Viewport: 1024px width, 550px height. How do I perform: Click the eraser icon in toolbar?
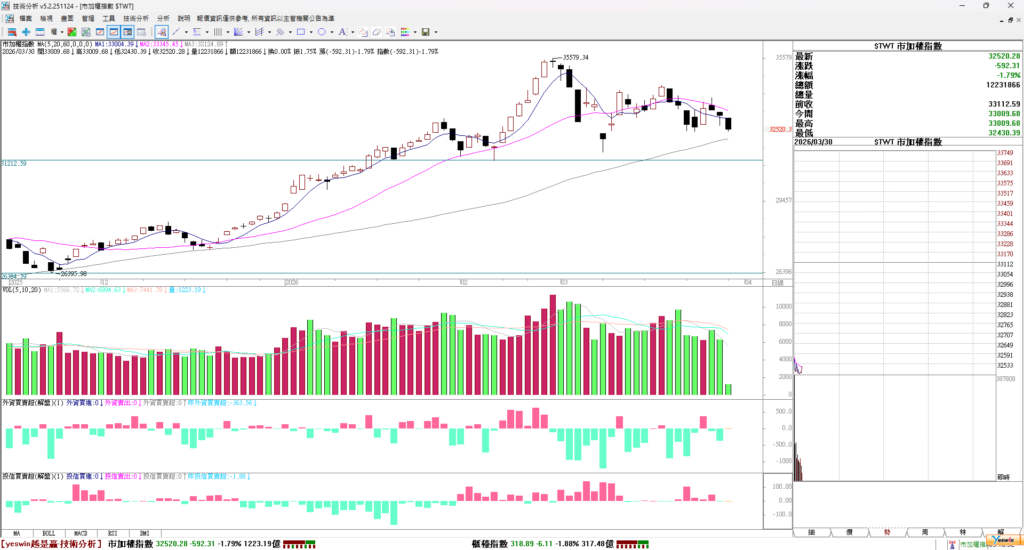coord(376,32)
